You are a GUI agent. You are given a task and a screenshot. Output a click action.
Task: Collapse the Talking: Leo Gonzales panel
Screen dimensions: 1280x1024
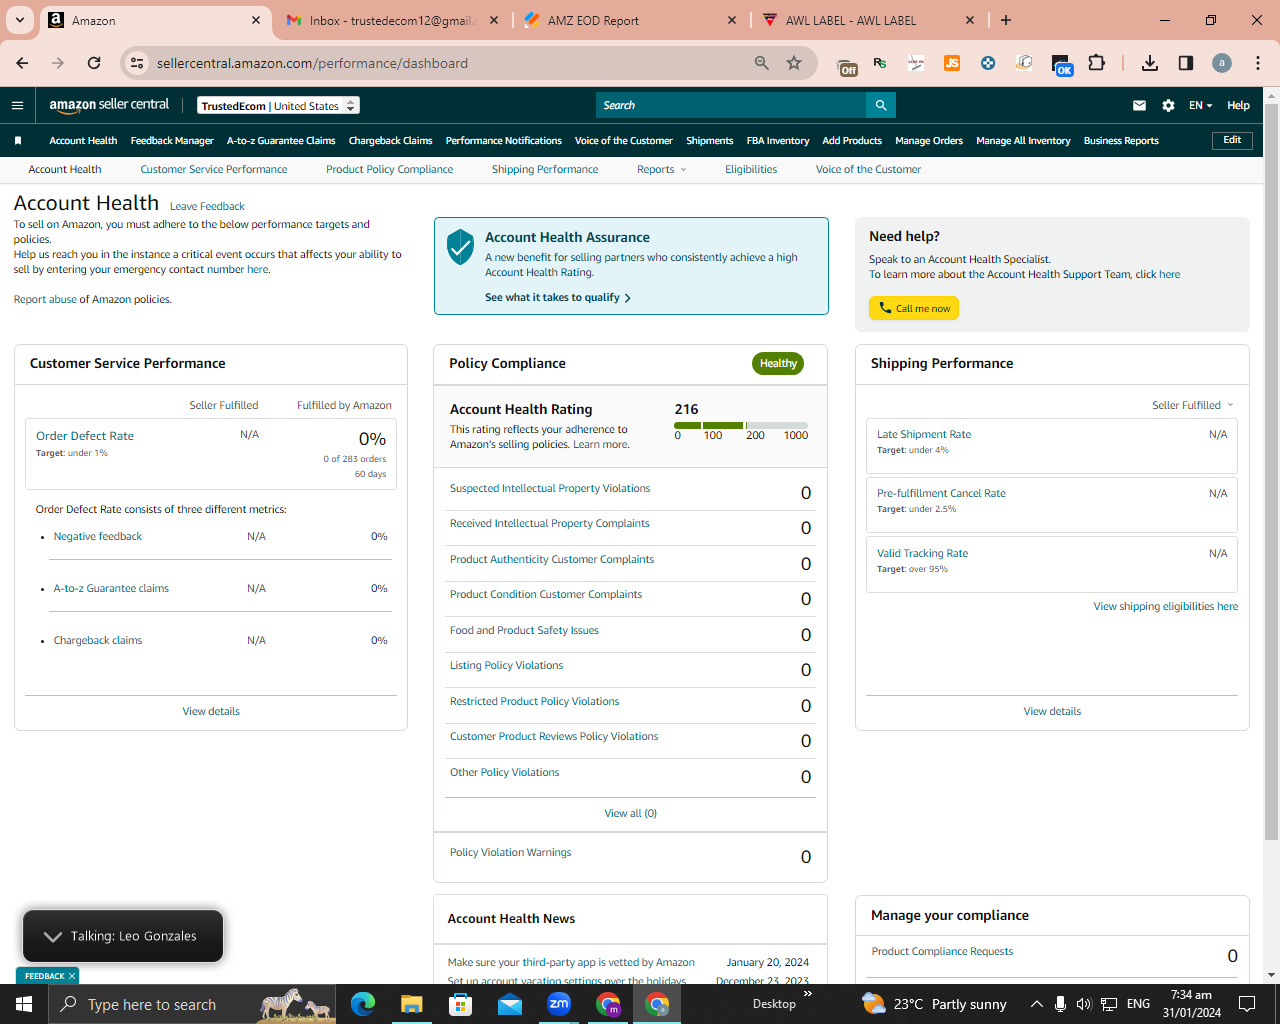53,936
